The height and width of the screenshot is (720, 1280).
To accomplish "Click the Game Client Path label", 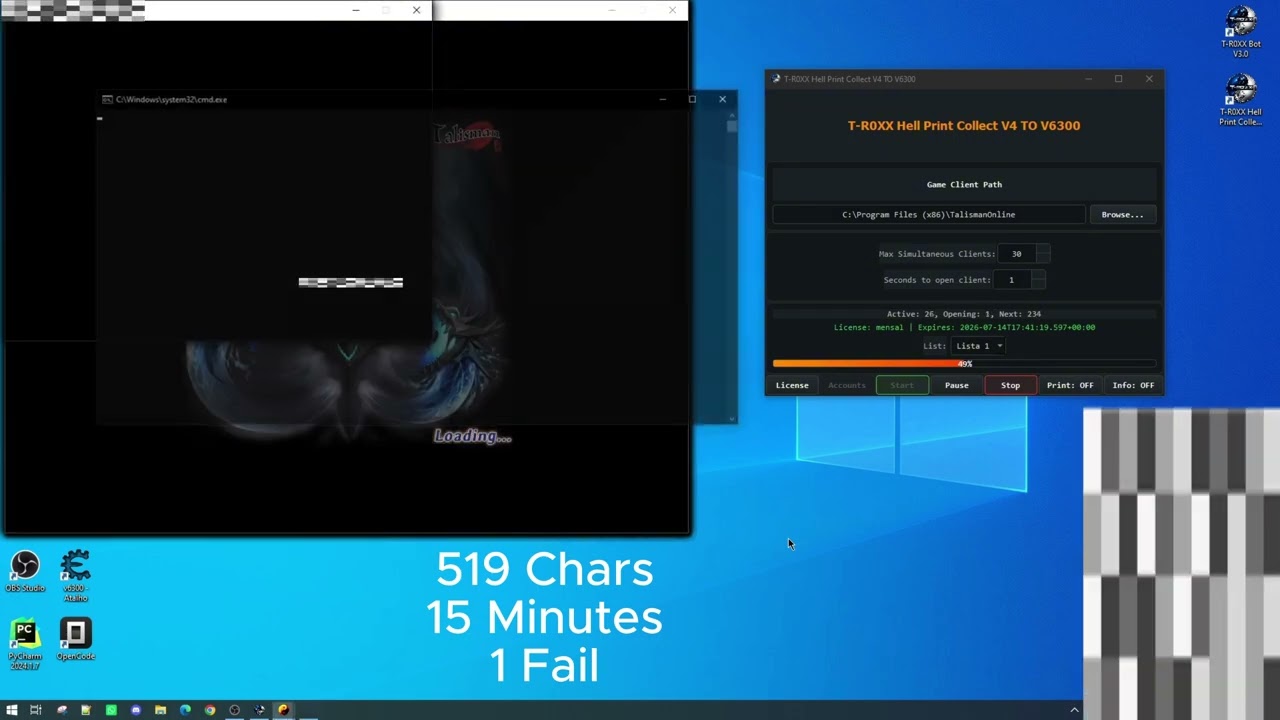I will [964, 184].
